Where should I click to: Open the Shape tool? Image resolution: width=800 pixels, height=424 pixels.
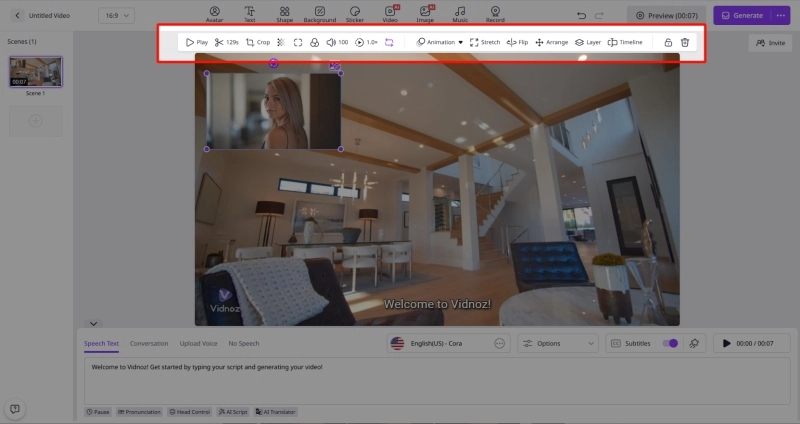(x=285, y=14)
